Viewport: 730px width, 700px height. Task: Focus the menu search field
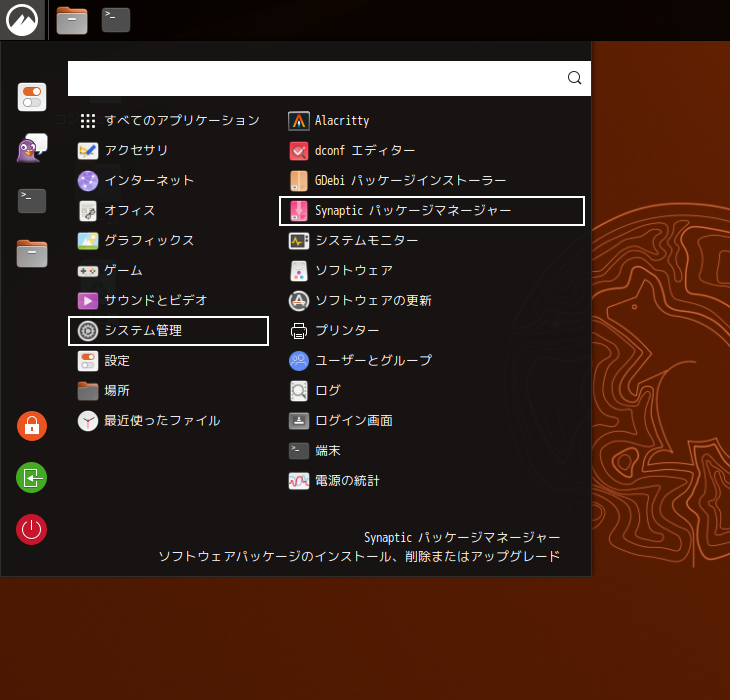tap(329, 78)
